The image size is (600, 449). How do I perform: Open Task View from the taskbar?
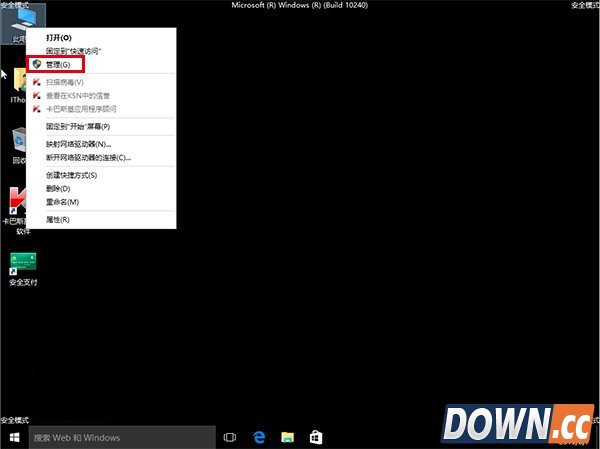coord(230,437)
